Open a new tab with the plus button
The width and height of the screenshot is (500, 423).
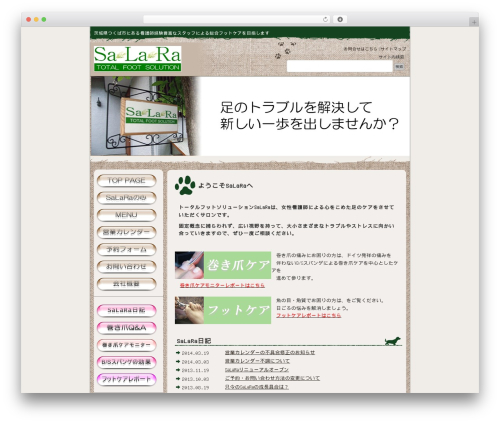[474, 22]
